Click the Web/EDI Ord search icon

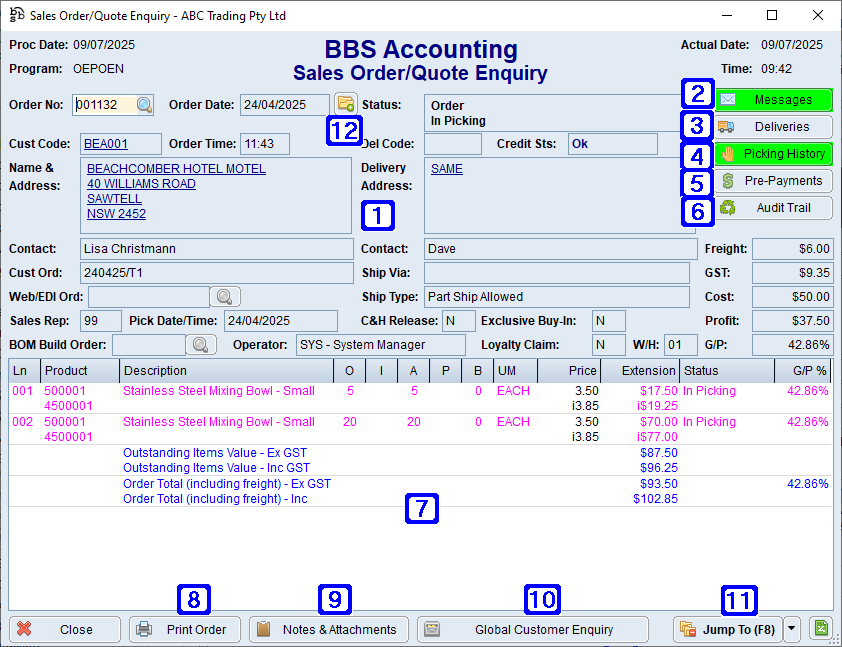(225, 296)
